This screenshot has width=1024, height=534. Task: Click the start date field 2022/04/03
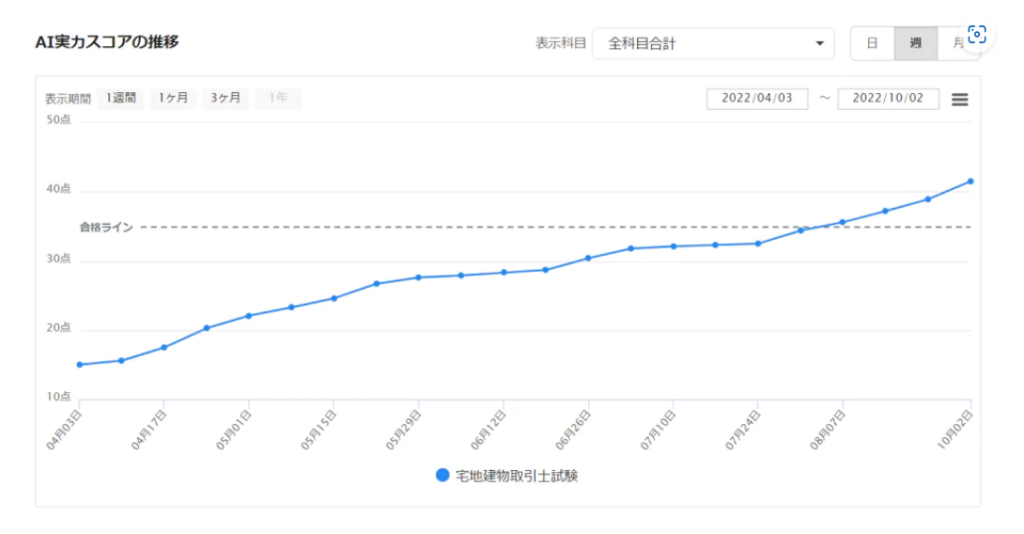(757, 99)
